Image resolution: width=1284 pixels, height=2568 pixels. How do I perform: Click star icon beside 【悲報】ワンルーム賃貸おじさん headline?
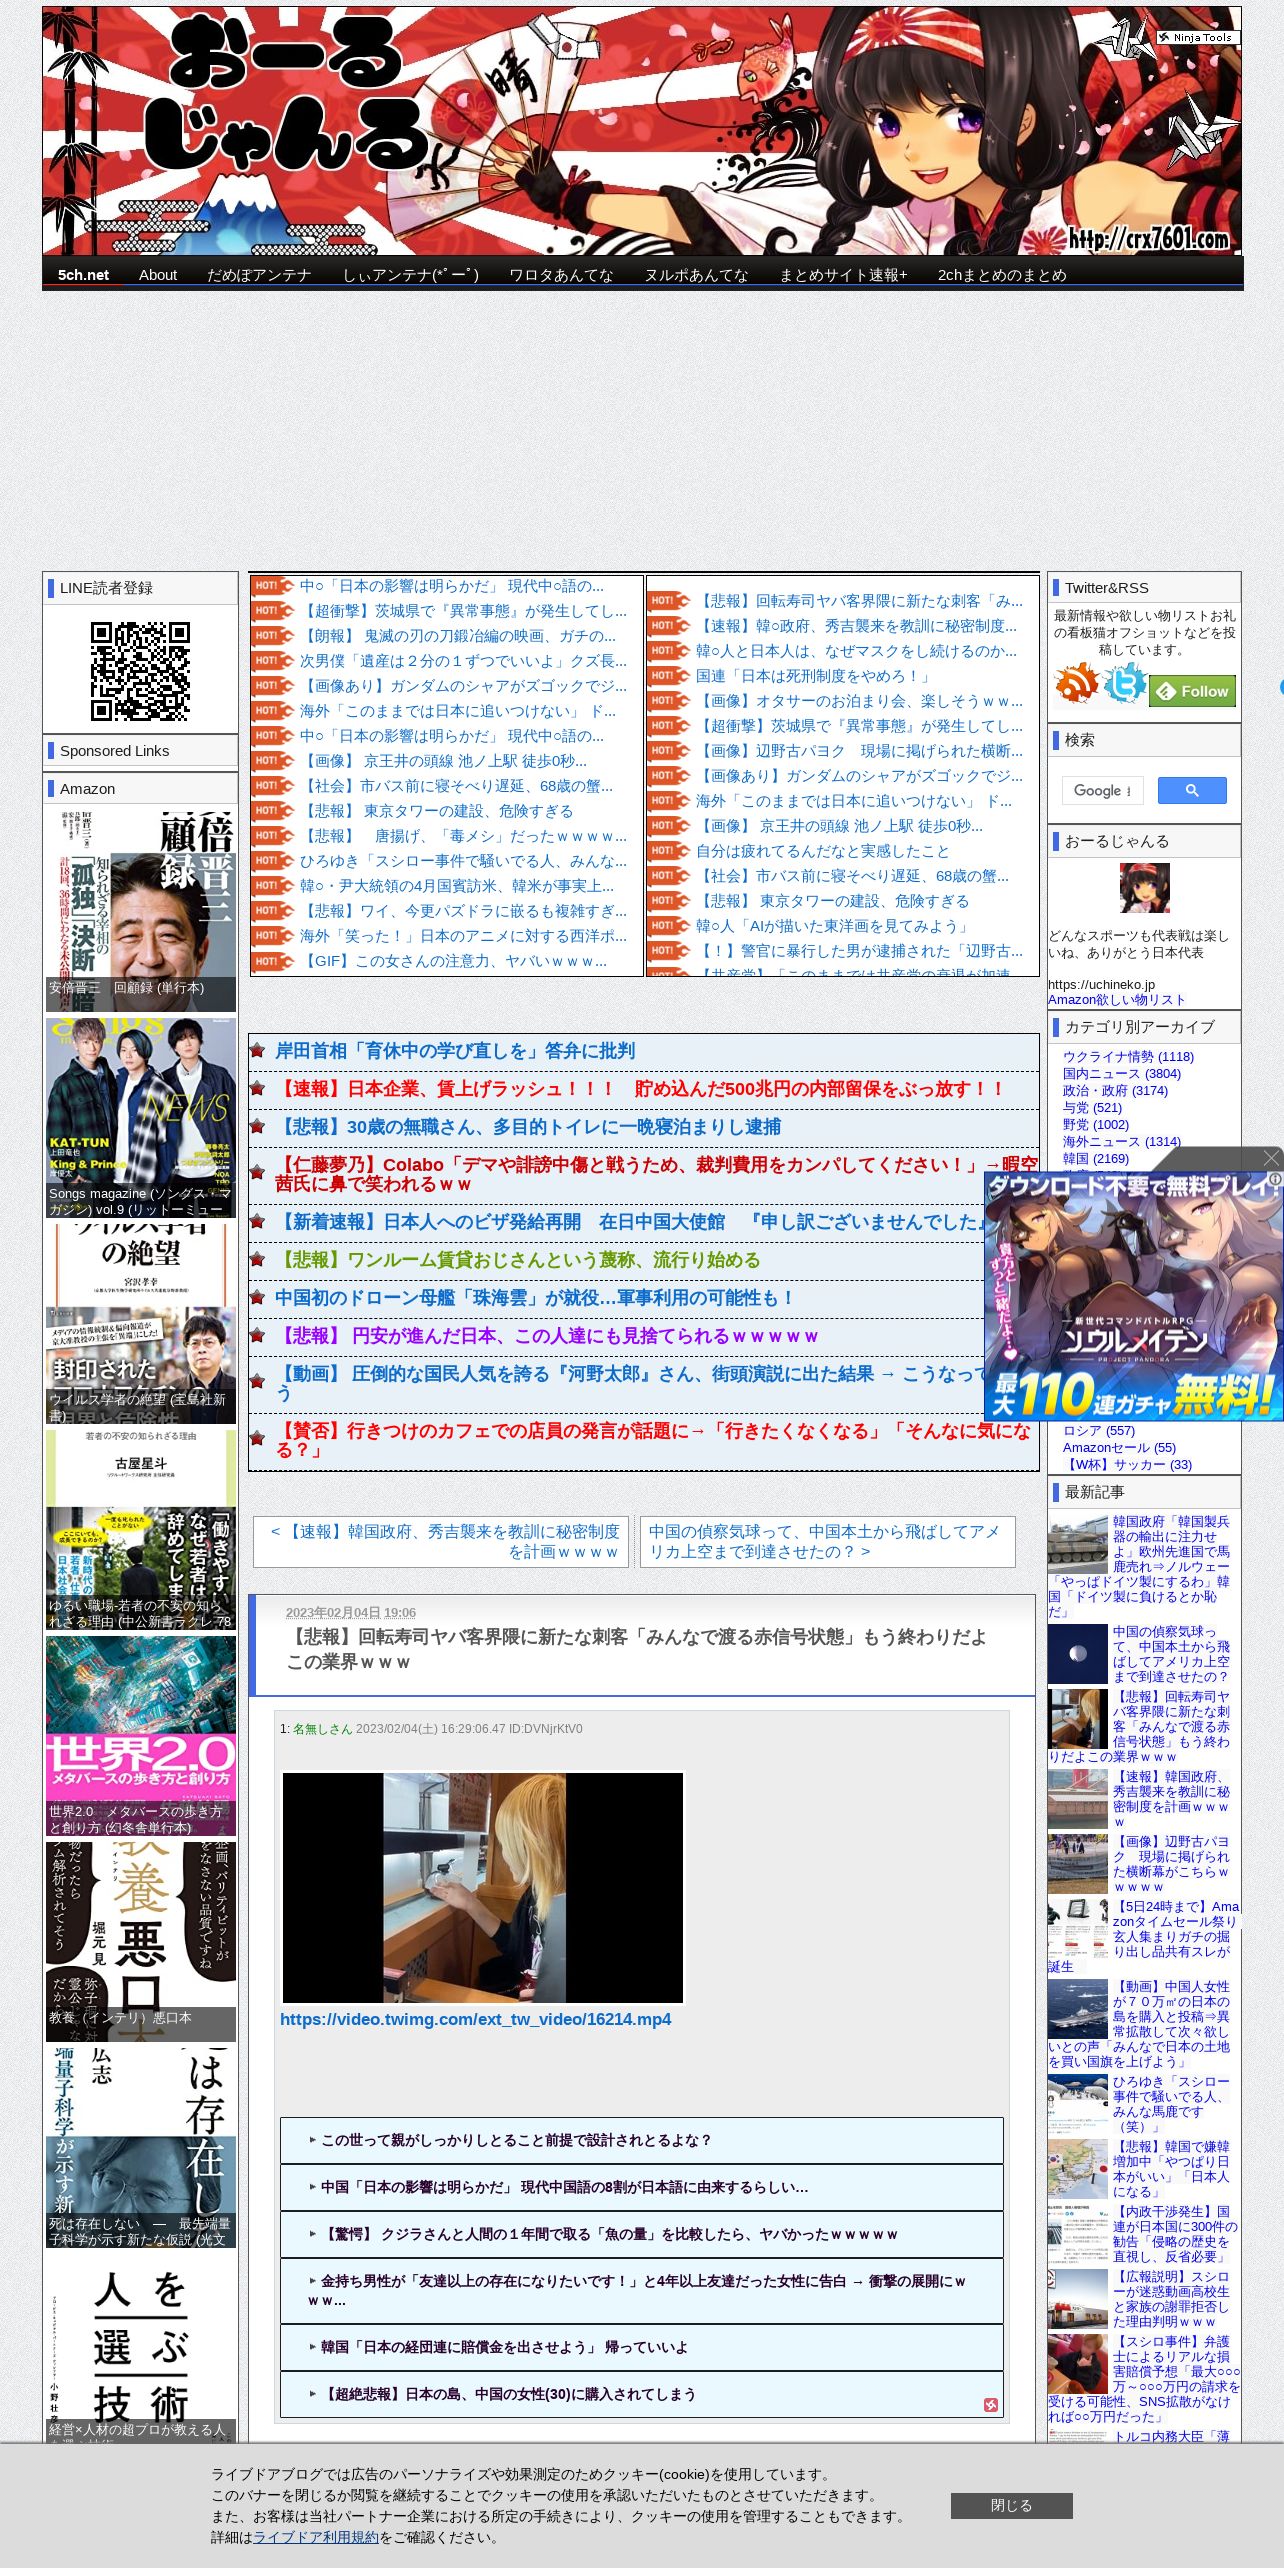tap(258, 1260)
